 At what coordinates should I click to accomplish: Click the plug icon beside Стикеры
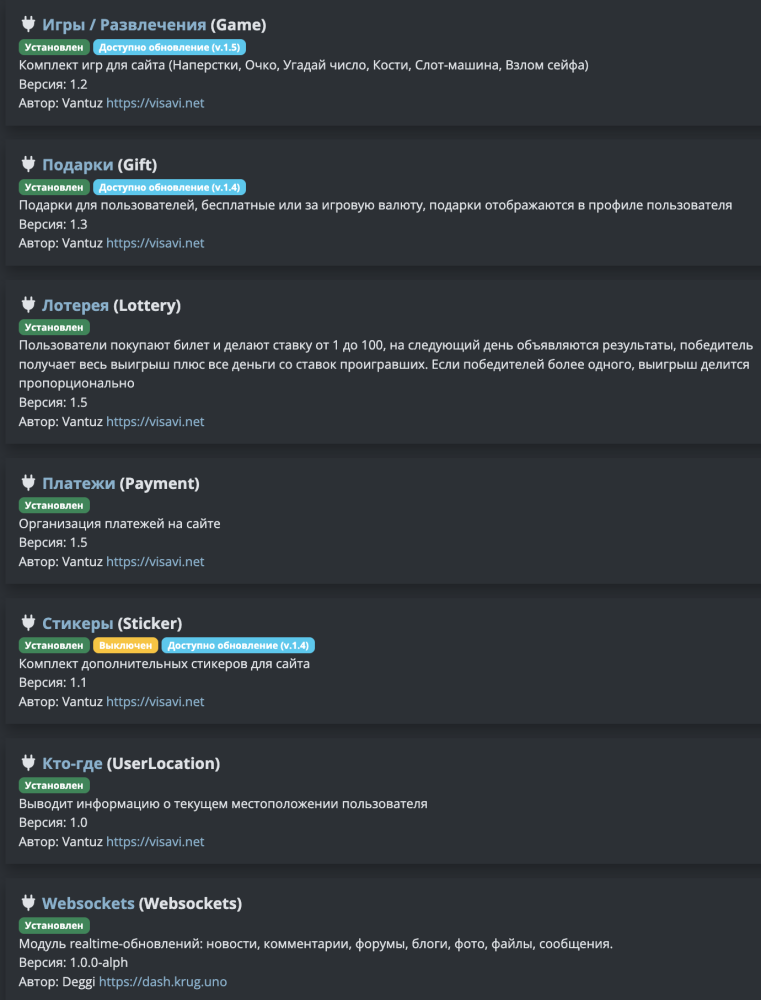[x=28, y=623]
